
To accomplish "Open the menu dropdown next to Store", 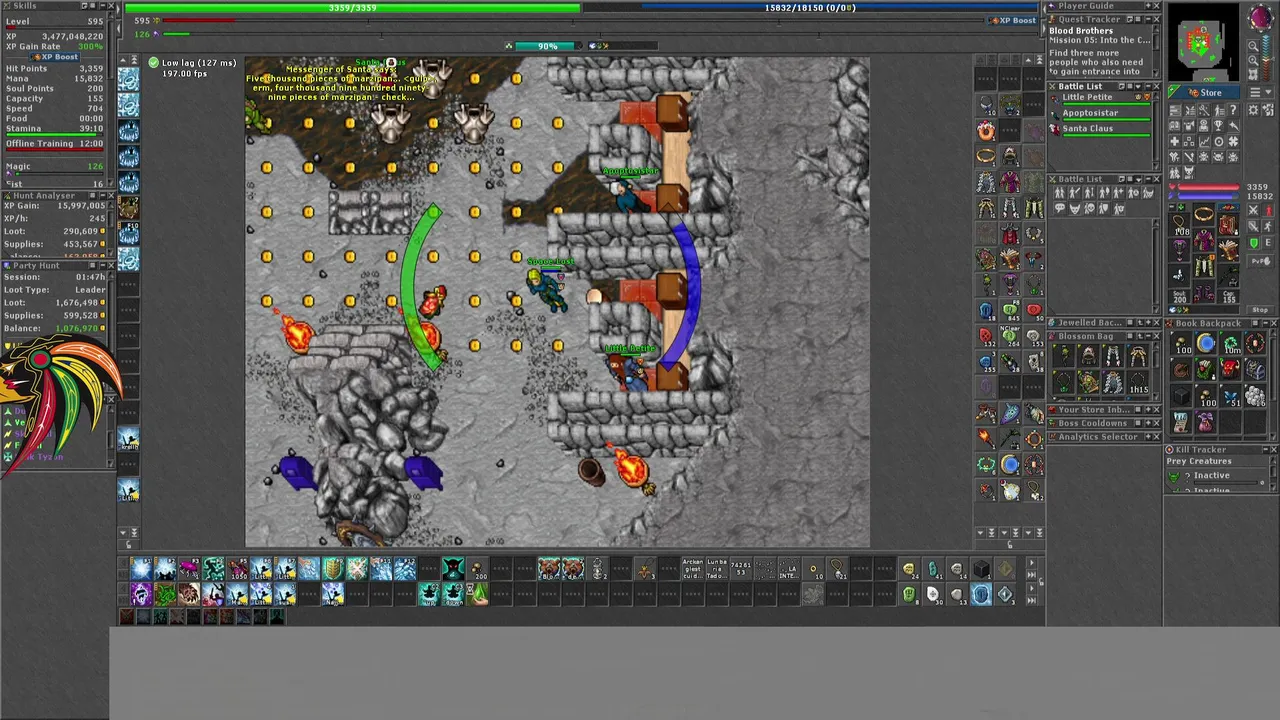I will pos(1261,92).
